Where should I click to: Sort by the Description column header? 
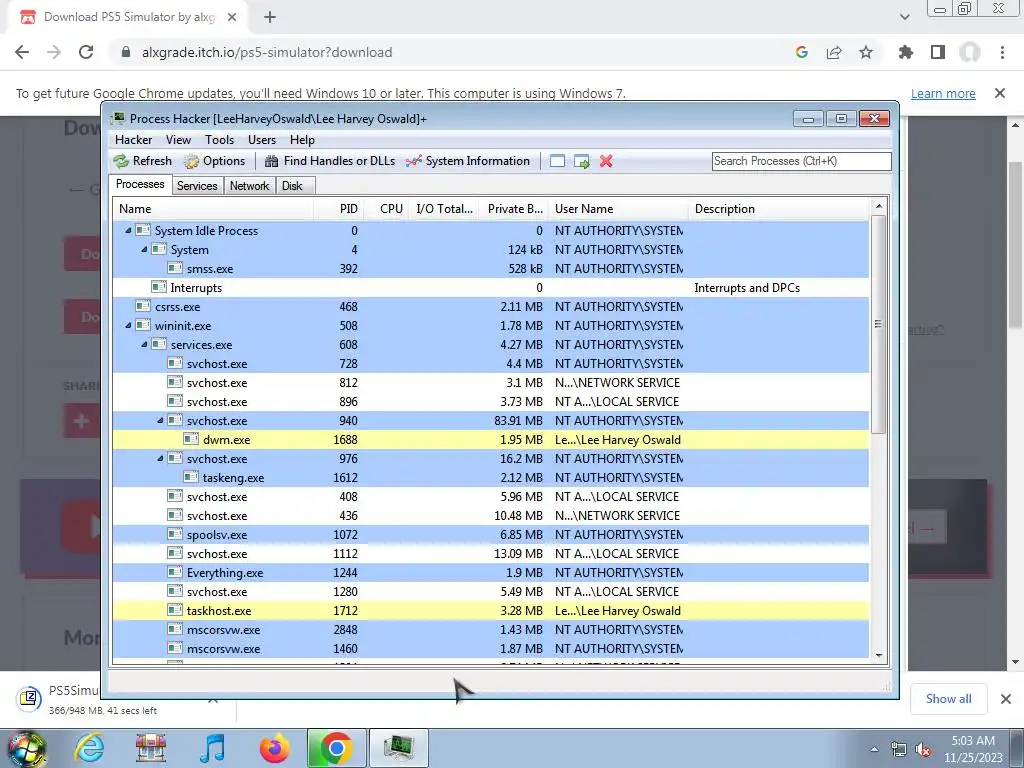click(778, 209)
